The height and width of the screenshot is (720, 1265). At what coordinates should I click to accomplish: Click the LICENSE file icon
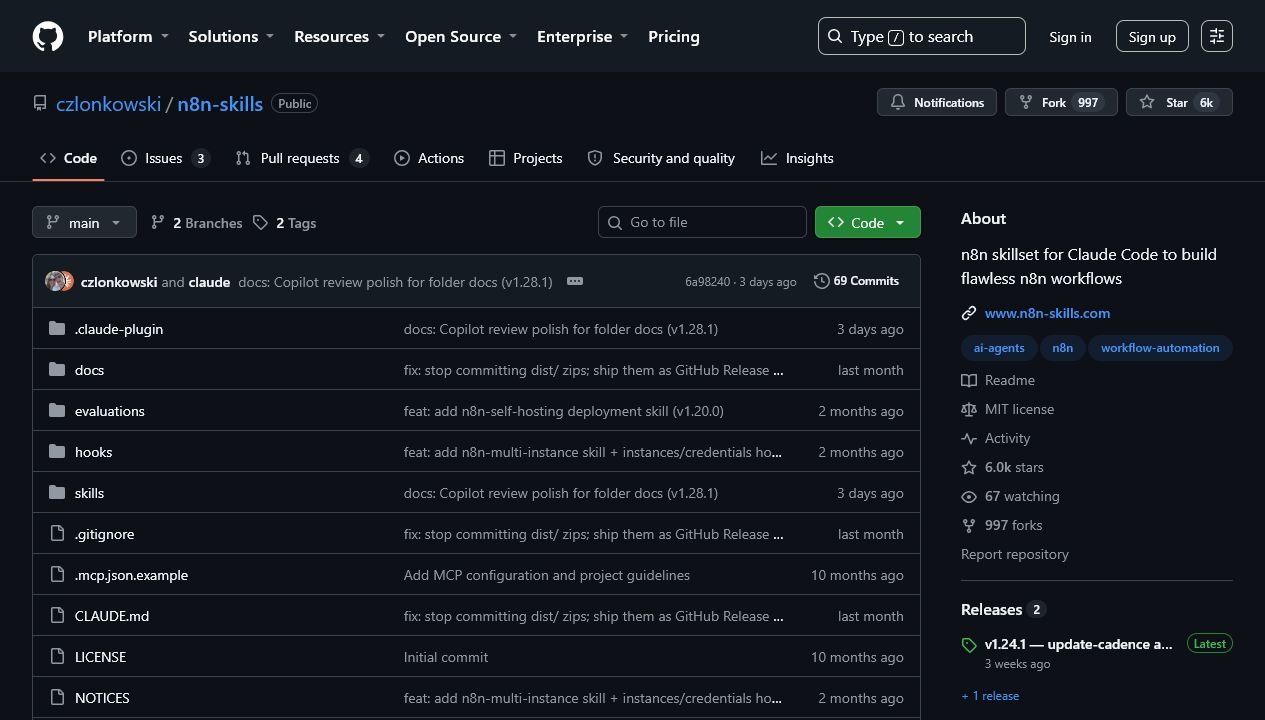click(x=57, y=657)
